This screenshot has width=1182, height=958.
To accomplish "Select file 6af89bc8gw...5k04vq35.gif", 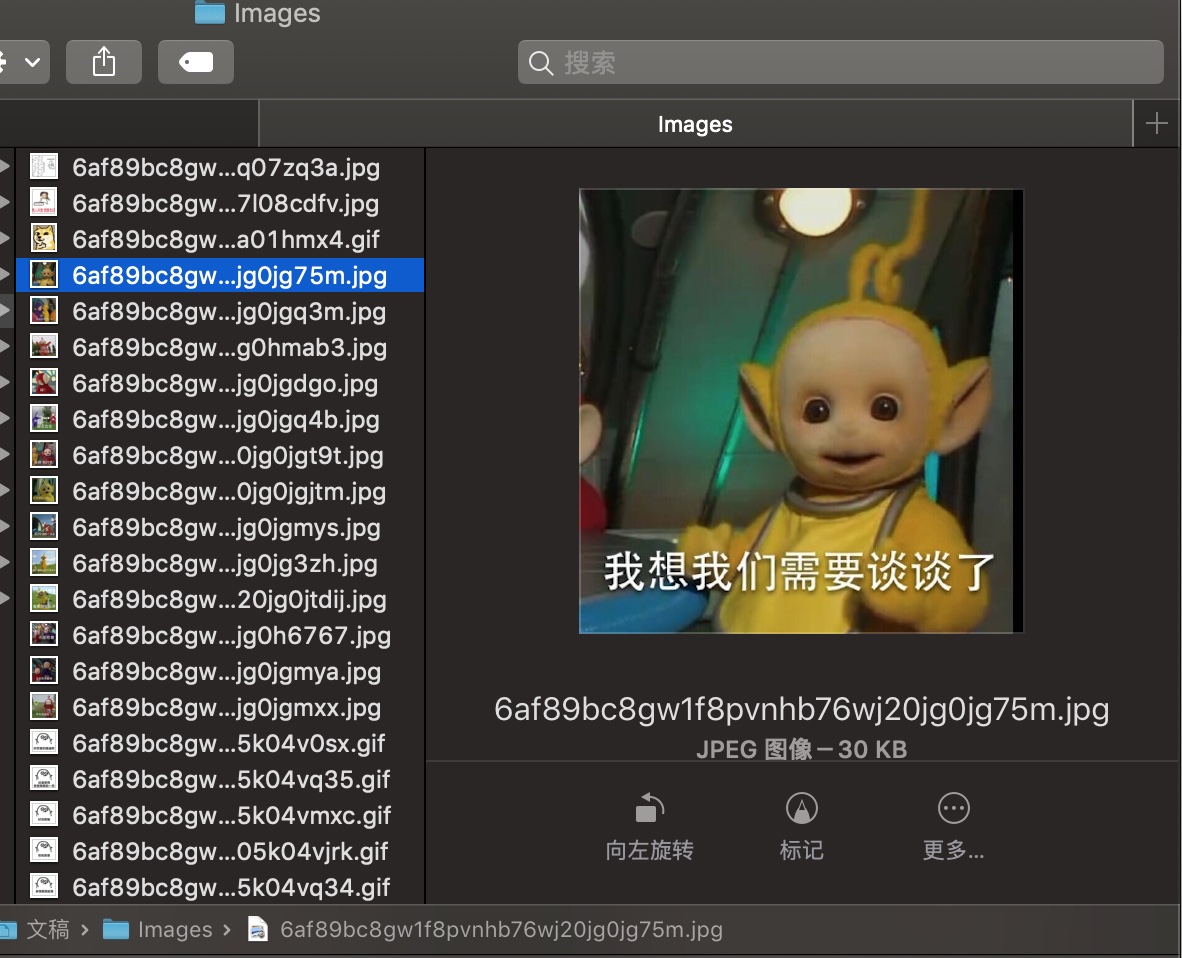I will 219,779.
